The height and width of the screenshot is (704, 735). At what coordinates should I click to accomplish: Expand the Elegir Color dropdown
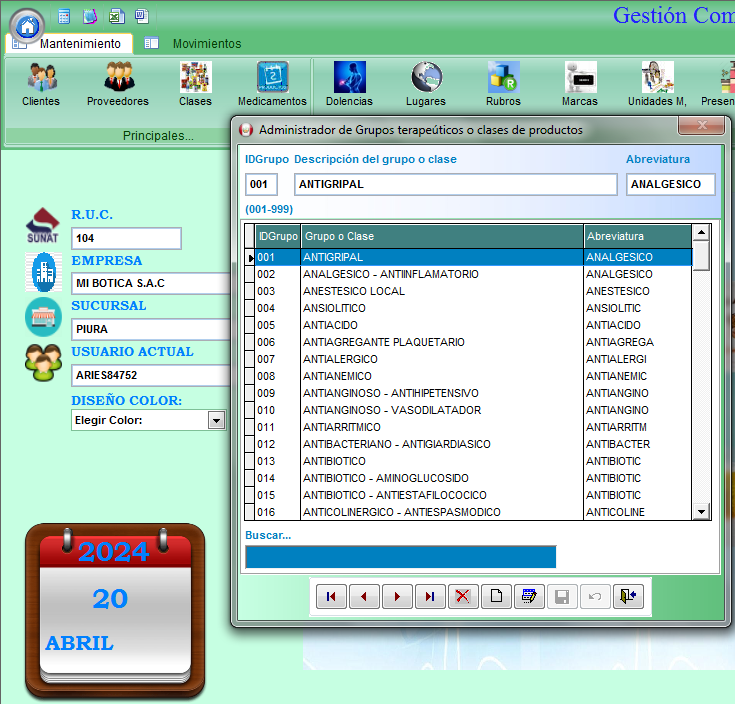point(216,421)
